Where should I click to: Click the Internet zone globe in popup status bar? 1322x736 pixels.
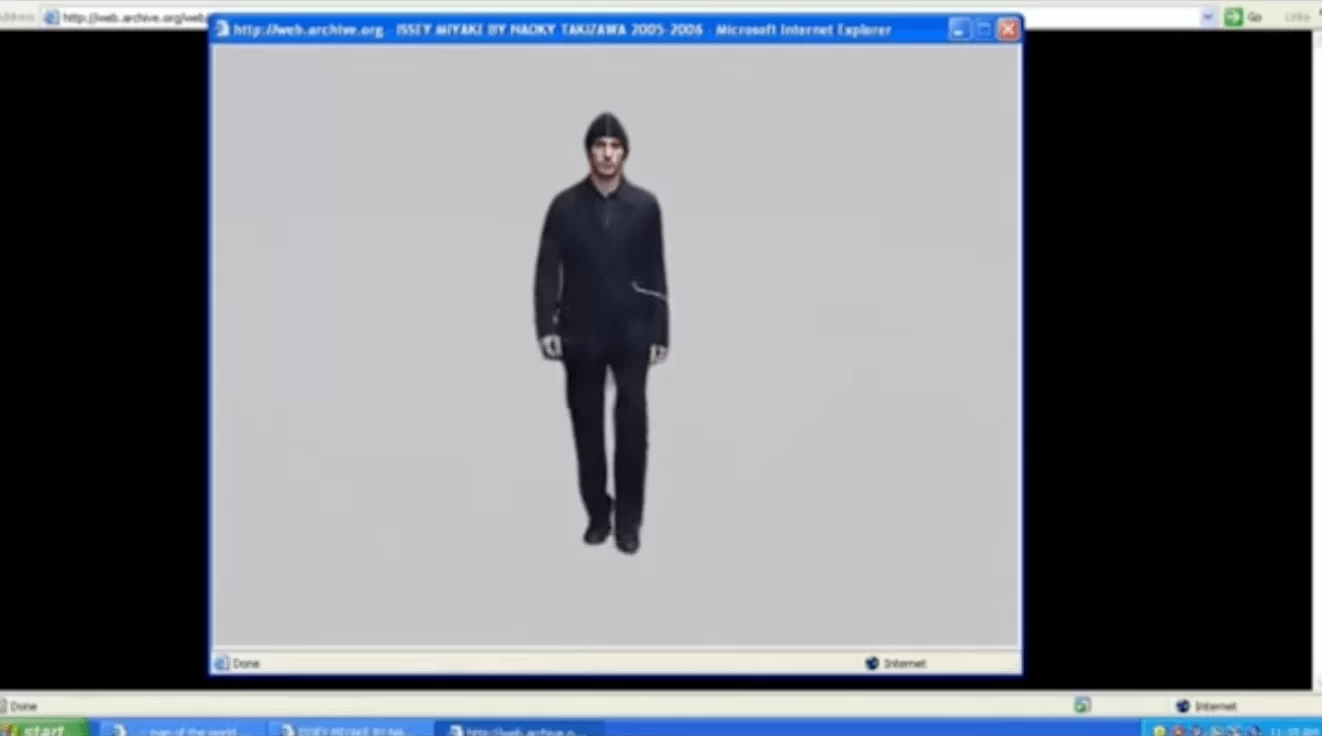(872, 663)
